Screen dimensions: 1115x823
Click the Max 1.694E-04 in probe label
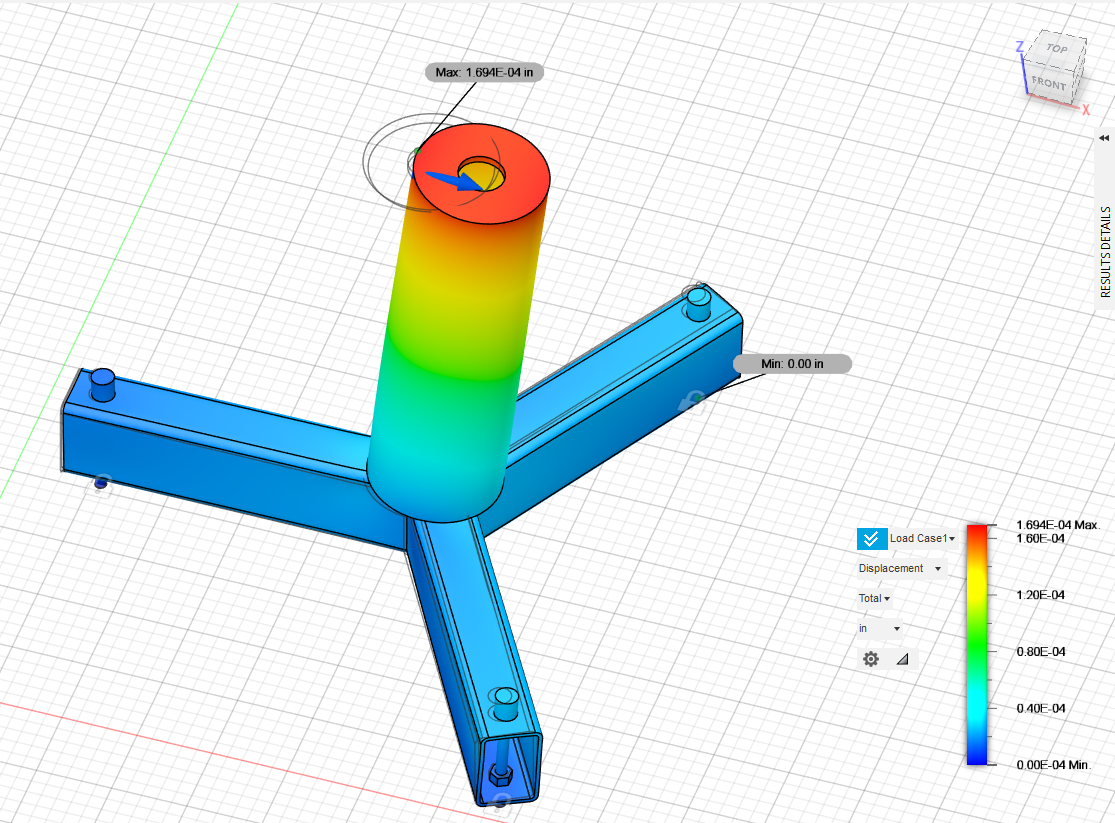(484, 72)
